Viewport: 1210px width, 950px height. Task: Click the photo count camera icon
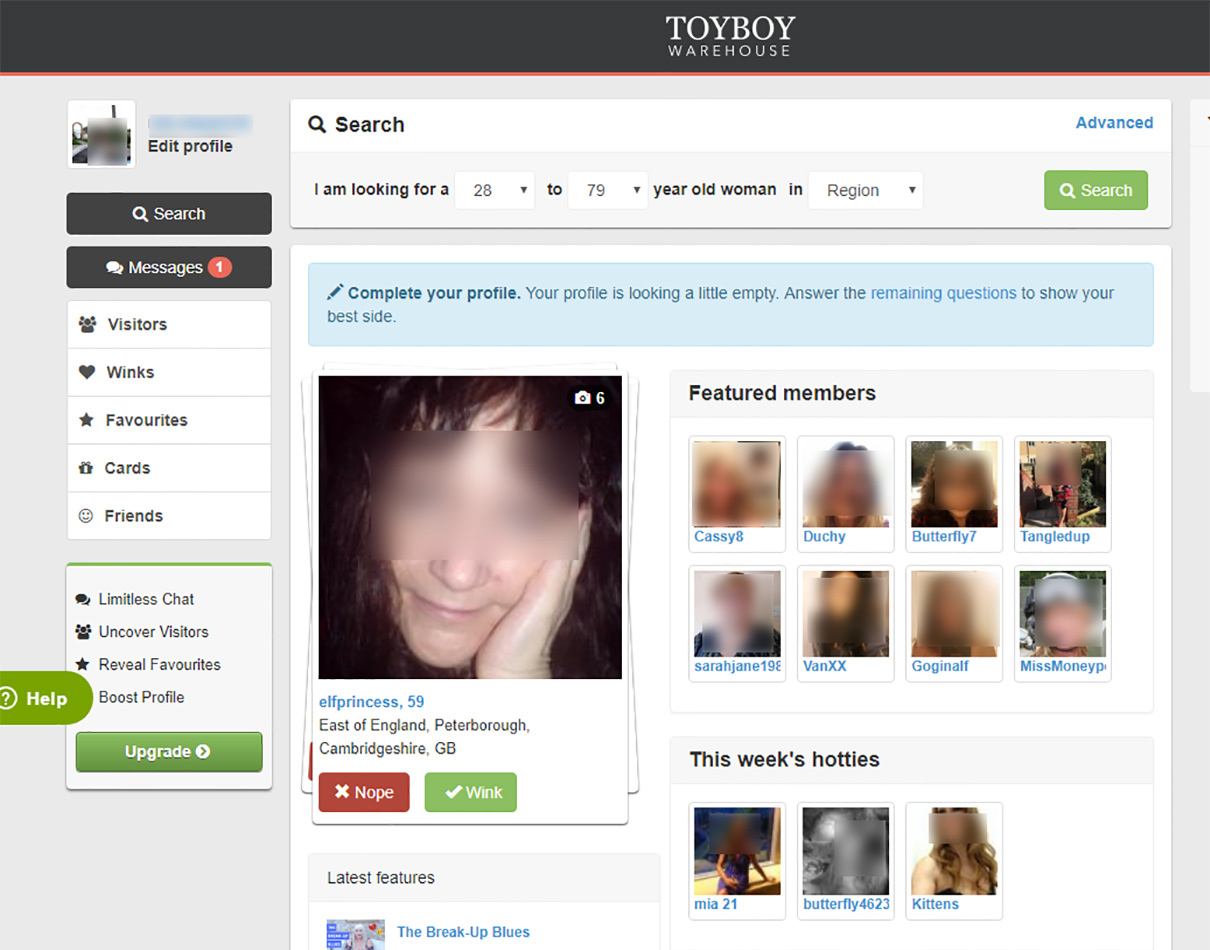pos(582,398)
